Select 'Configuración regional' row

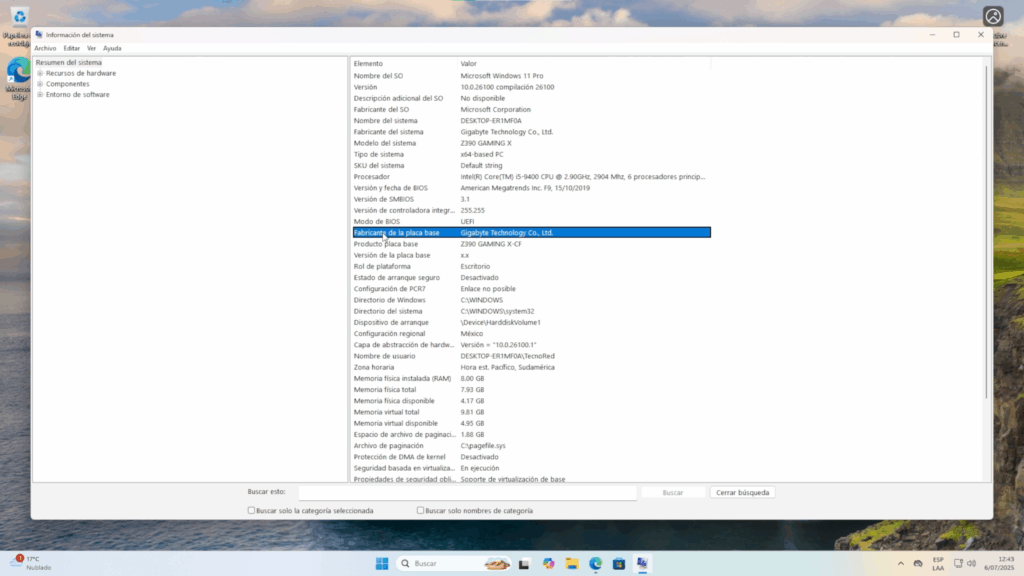click(x=531, y=333)
